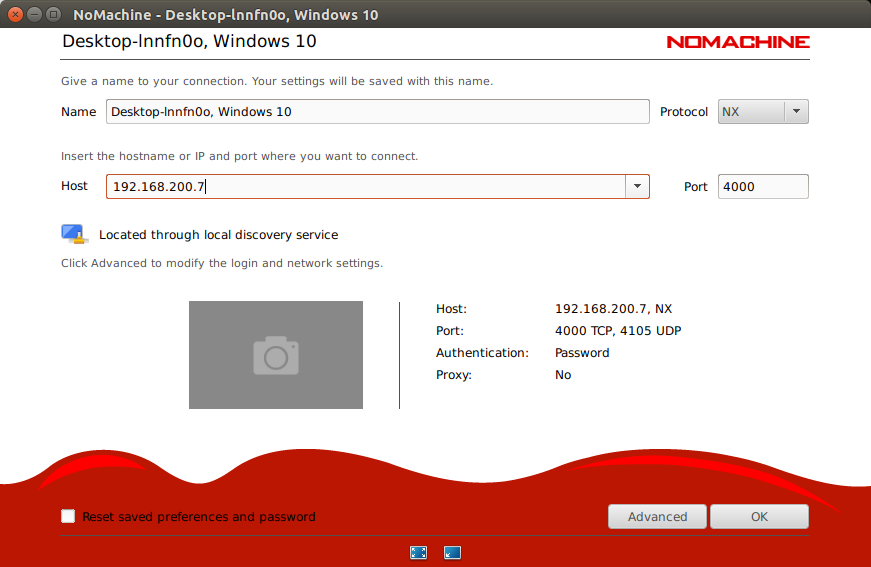Click the local discovery service computer icon
The height and width of the screenshot is (567, 871).
point(74,234)
